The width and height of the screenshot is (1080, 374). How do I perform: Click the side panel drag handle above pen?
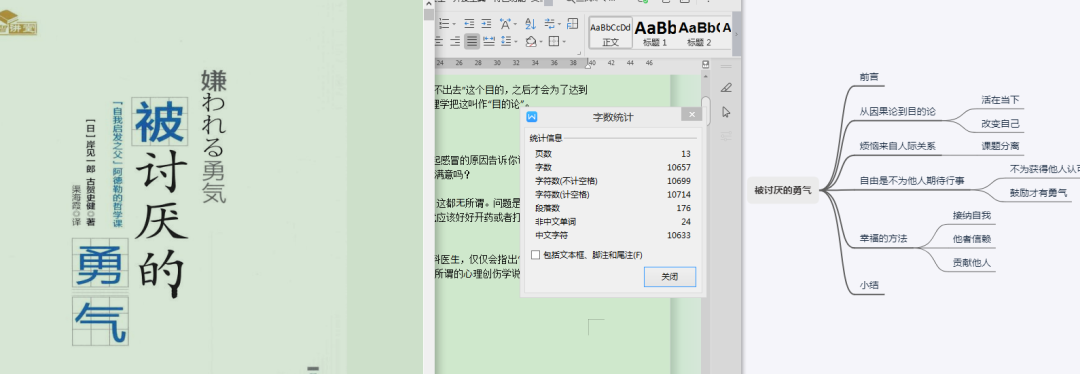click(x=726, y=66)
